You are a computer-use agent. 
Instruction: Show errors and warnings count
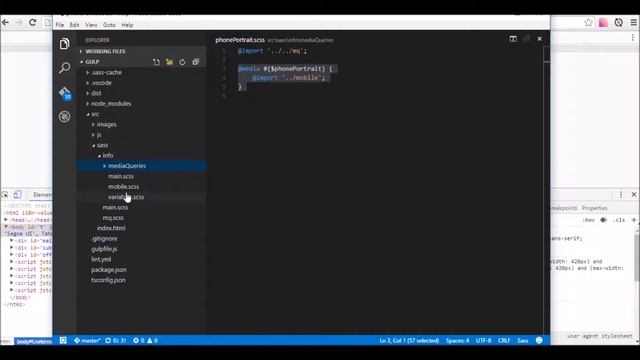145,340
